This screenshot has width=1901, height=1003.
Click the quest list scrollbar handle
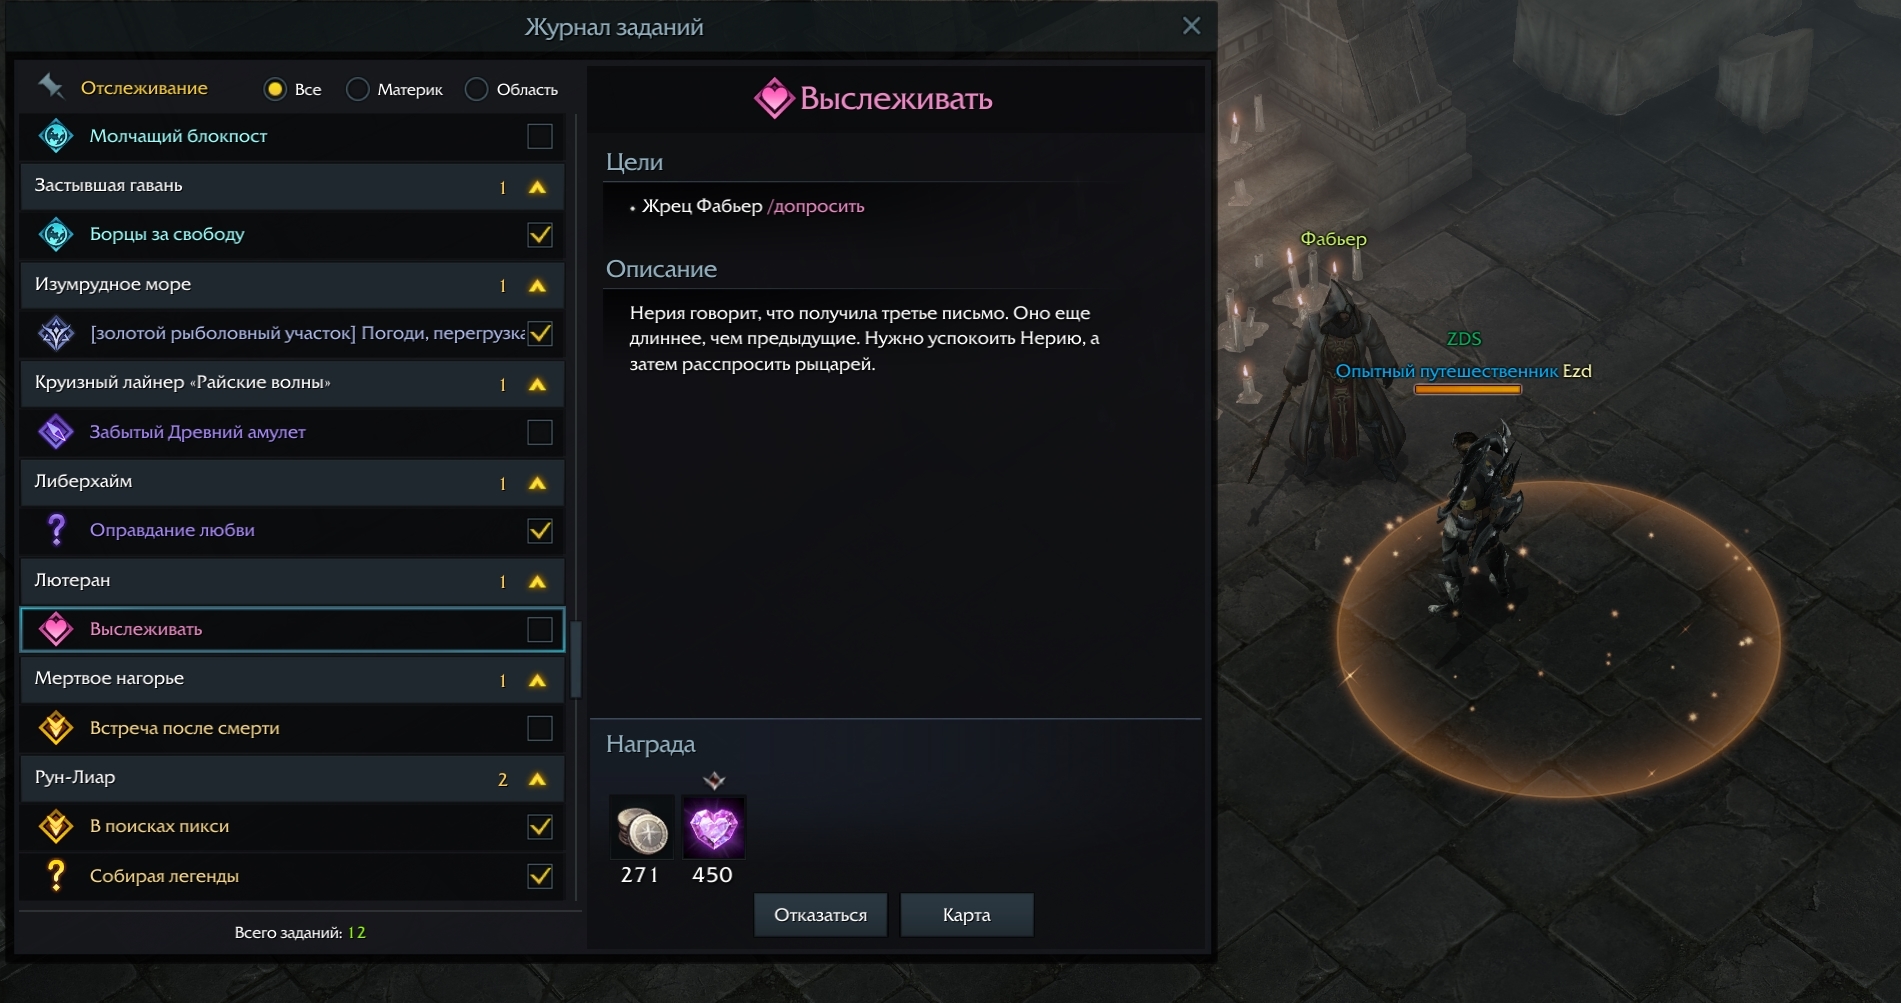click(x=576, y=659)
